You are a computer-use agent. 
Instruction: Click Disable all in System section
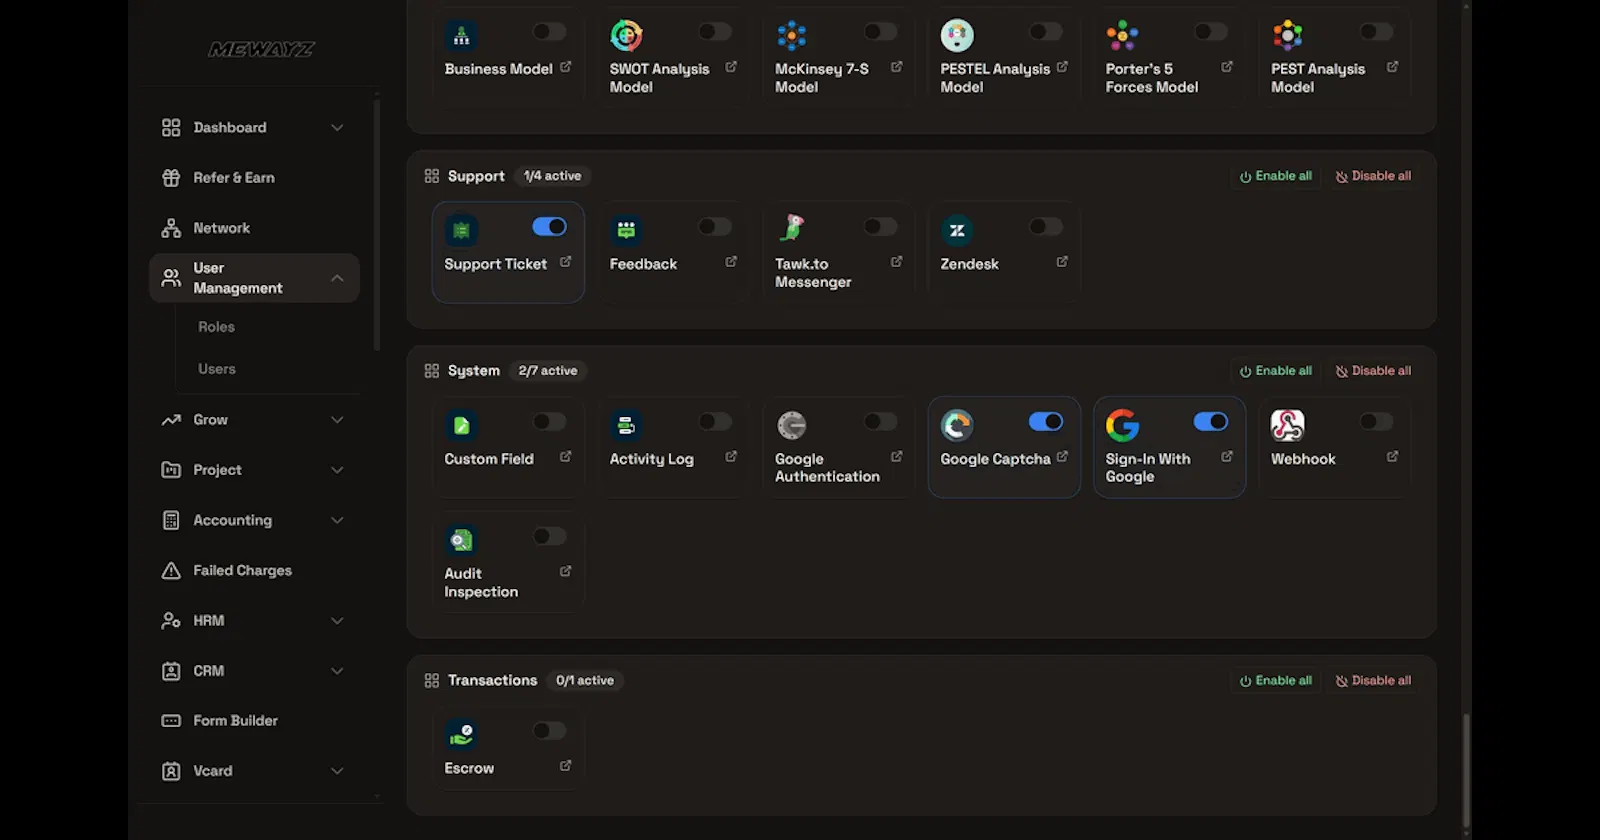tap(1373, 371)
